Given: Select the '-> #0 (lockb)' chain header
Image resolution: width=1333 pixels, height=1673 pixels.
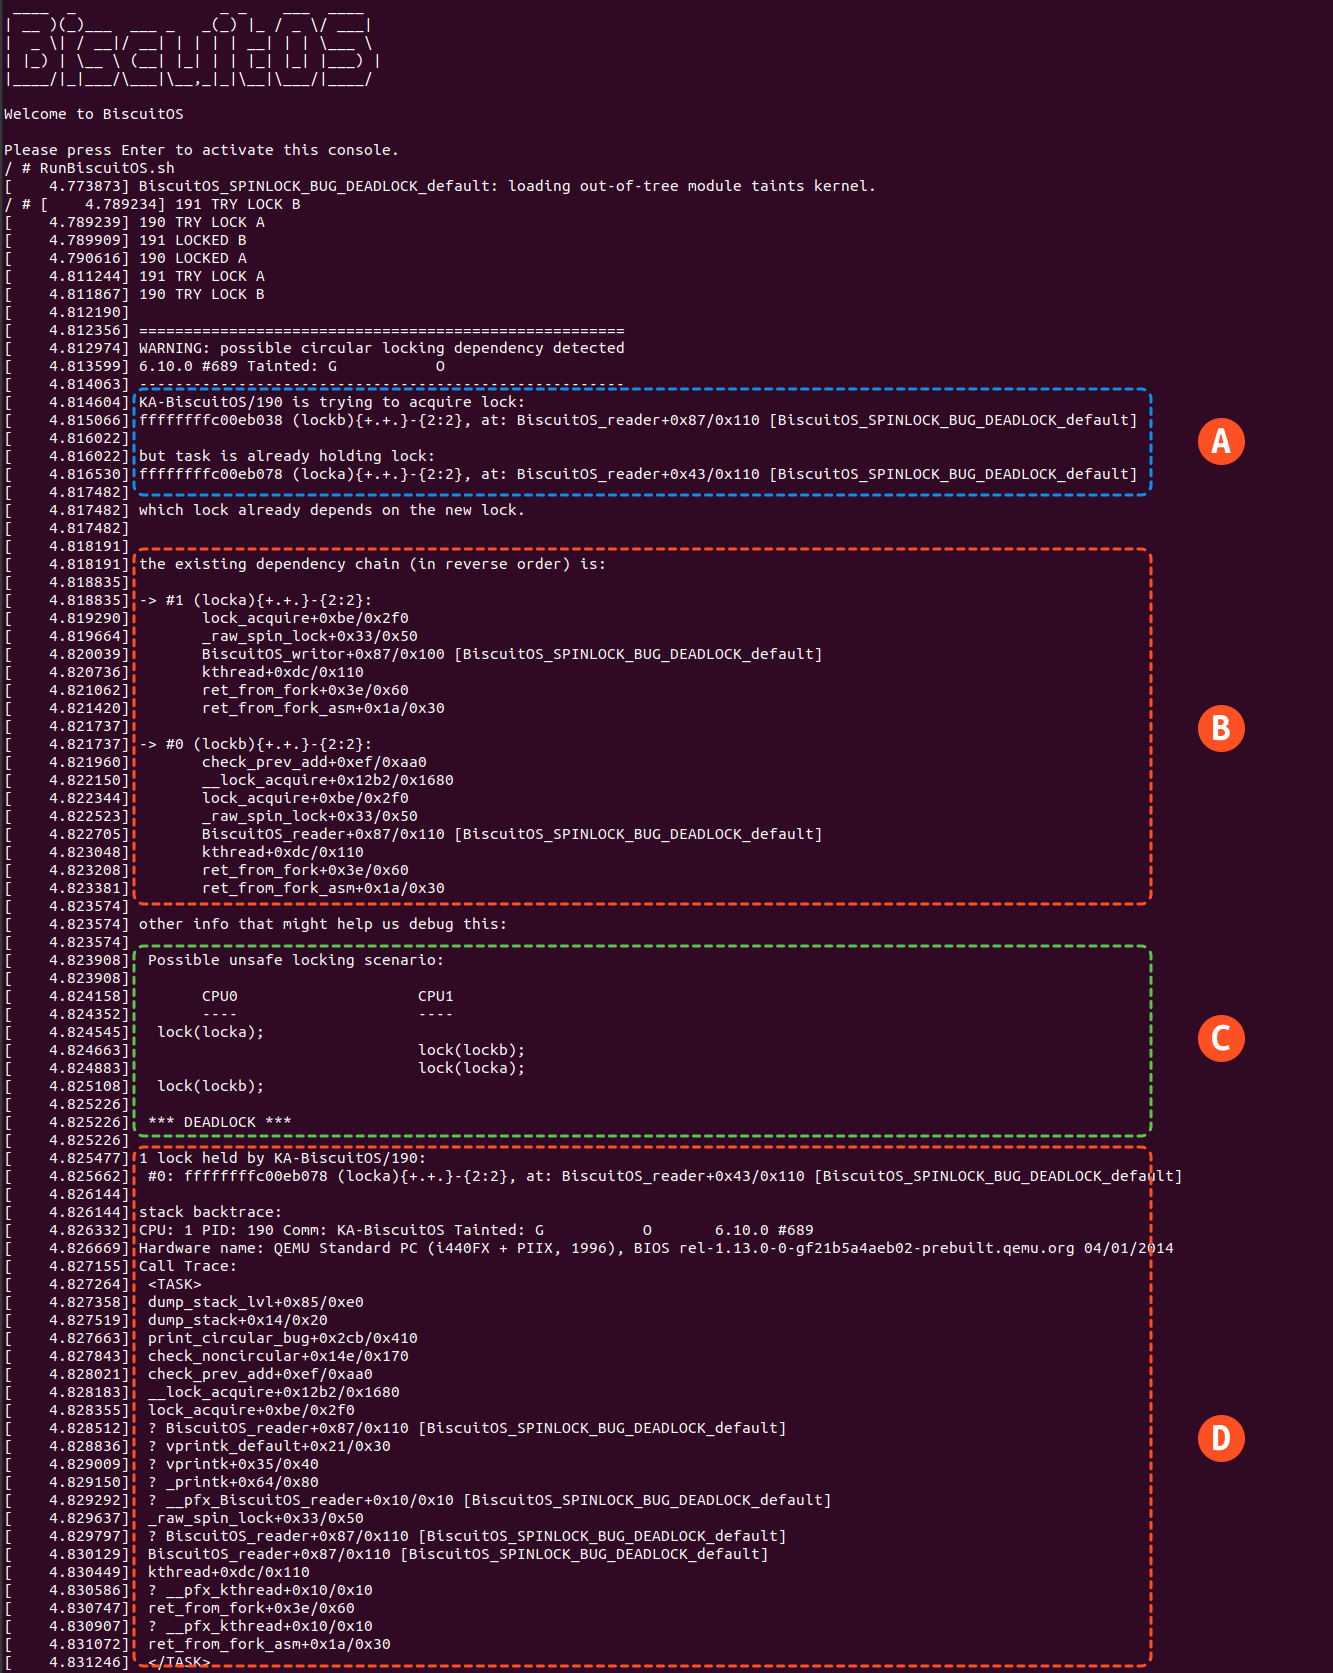Looking at the screenshot, I should point(256,744).
